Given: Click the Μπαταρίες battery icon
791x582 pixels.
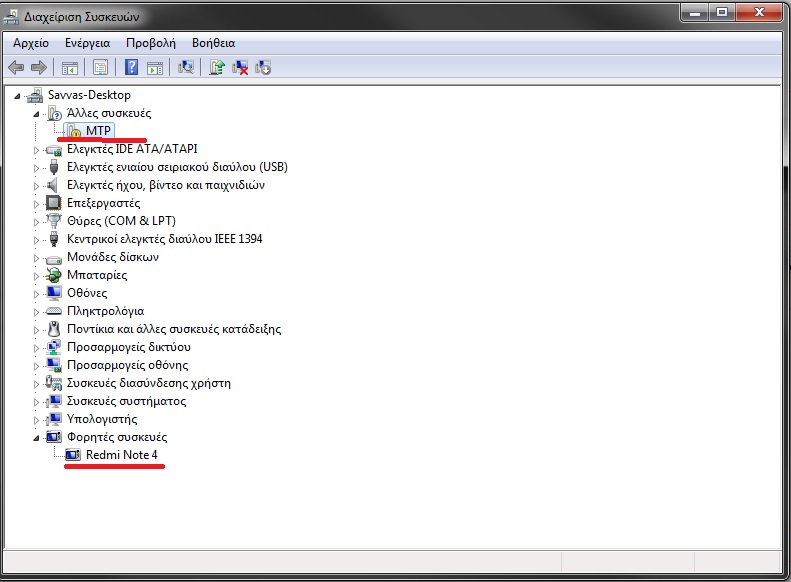Looking at the screenshot, I should coord(53,275).
